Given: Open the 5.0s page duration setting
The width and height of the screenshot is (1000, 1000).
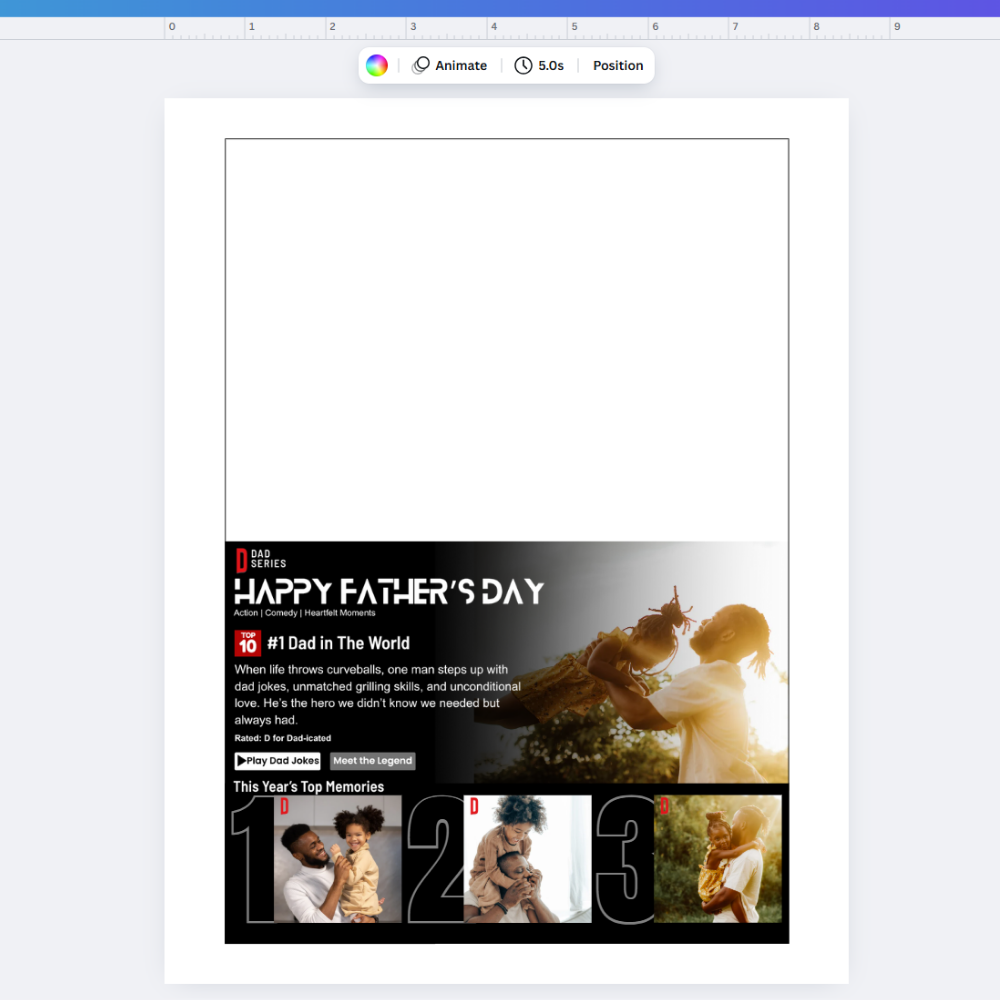Looking at the screenshot, I should tap(540, 65).
